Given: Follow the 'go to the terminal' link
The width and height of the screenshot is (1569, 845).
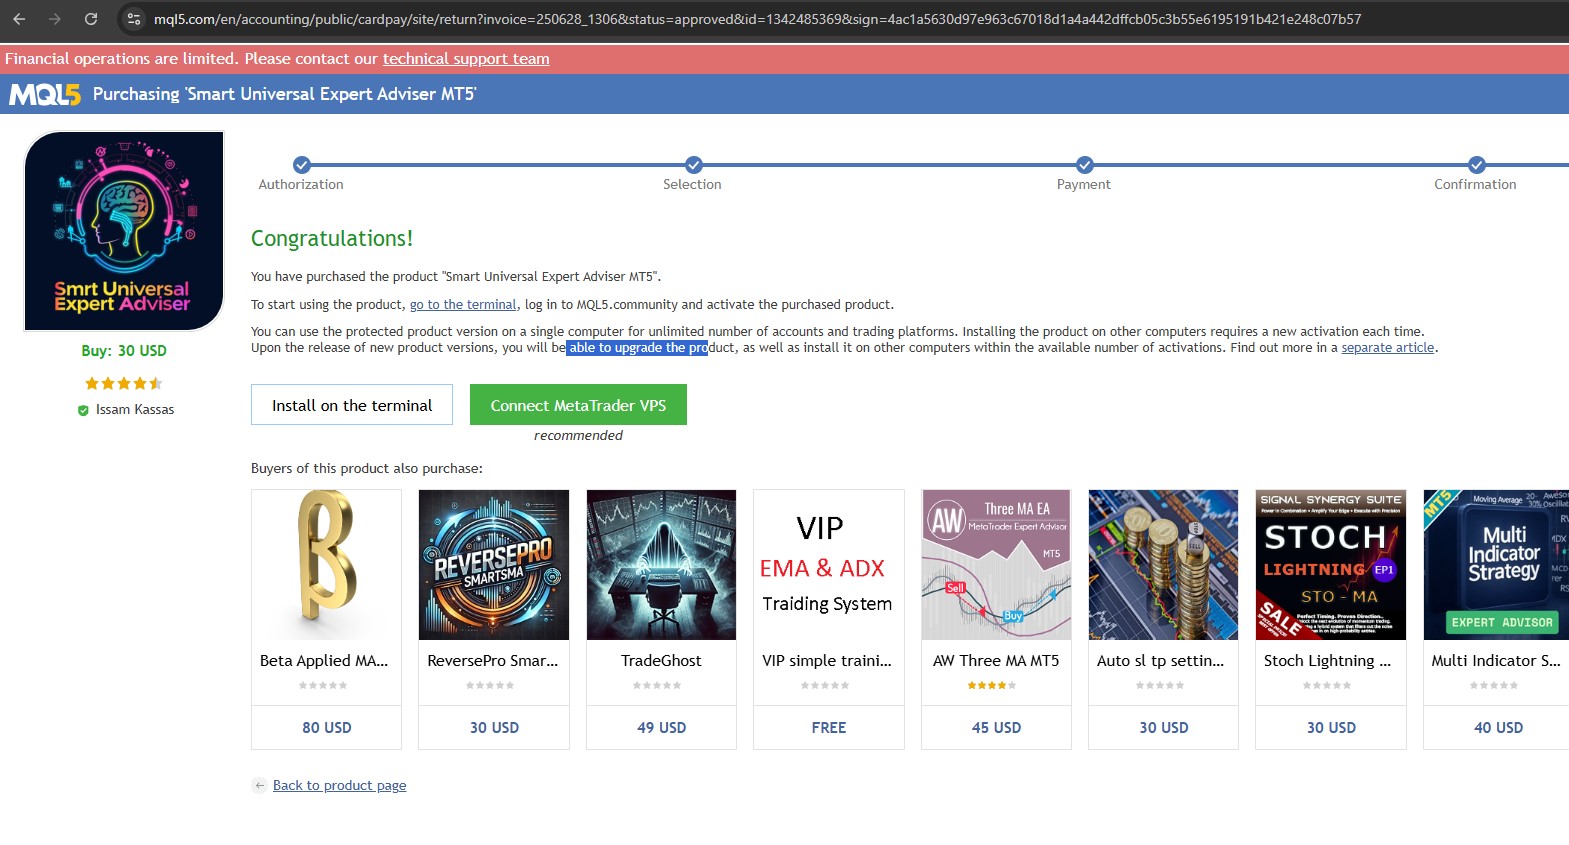Looking at the screenshot, I should coord(463,305).
